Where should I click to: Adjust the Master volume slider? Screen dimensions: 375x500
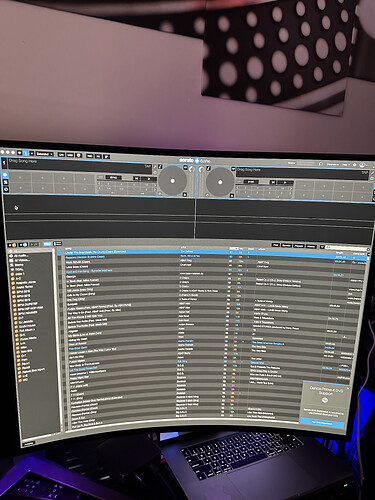pyautogui.click(x=306, y=163)
